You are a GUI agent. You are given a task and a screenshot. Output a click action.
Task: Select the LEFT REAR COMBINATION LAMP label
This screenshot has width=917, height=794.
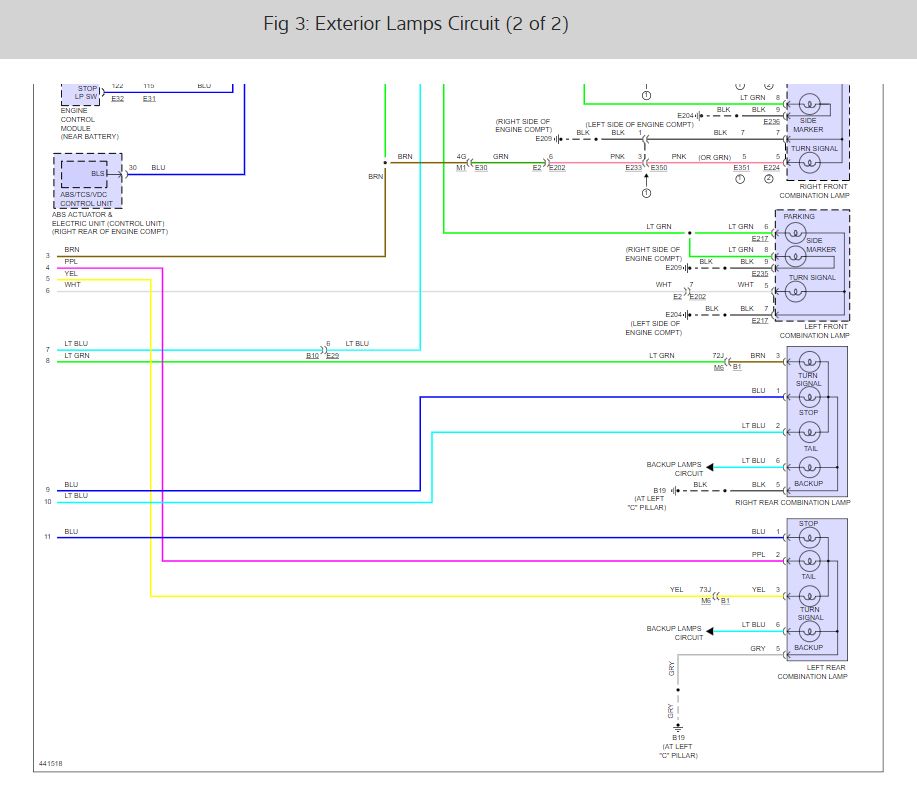pos(812,672)
